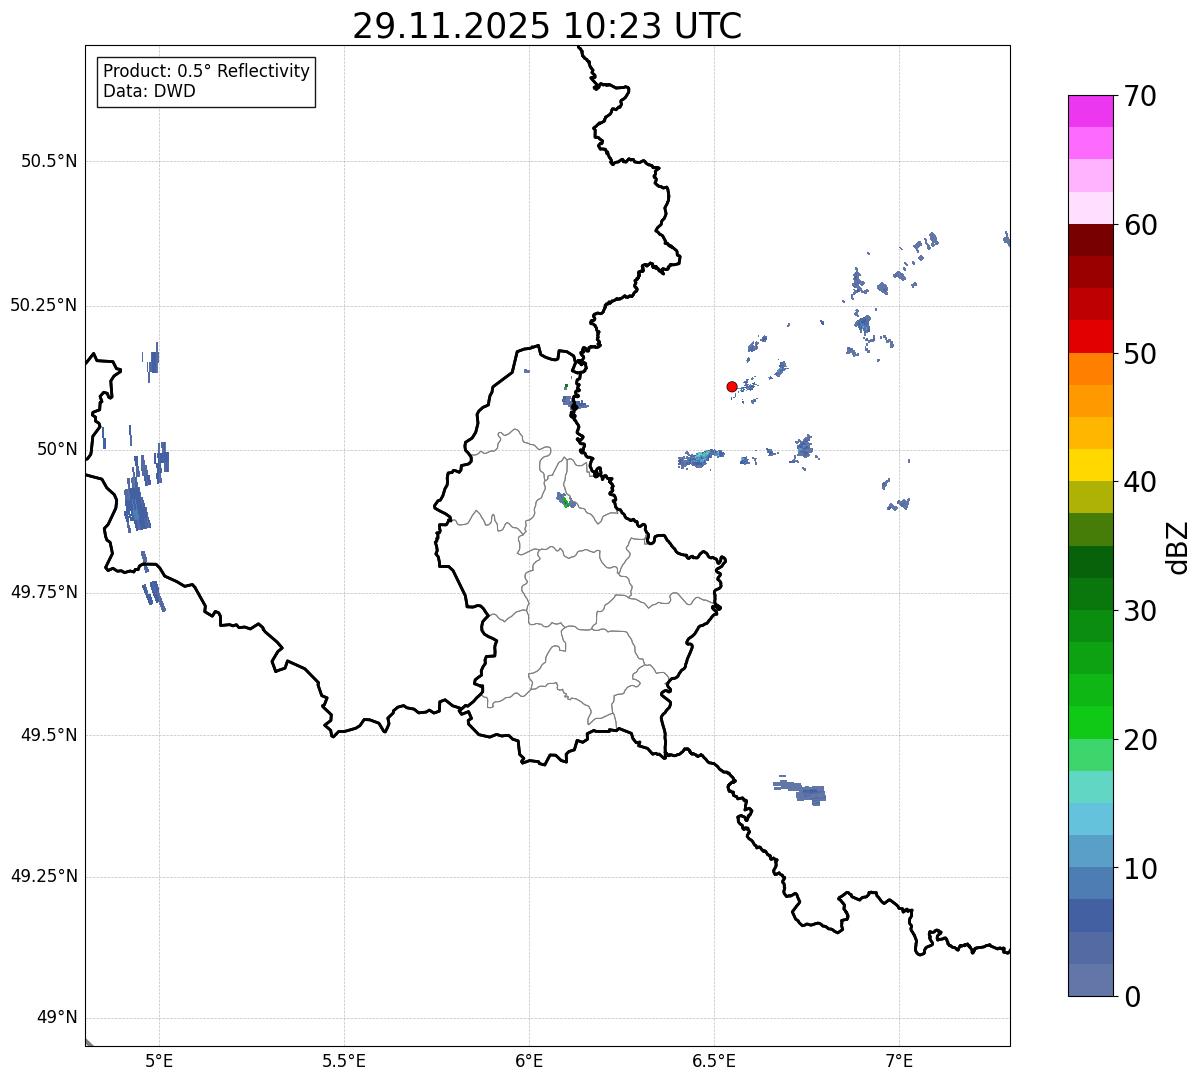The height and width of the screenshot is (1081, 1202).
Task: Click the bright red 50 dBZ colorbar band
Action: [1090, 337]
